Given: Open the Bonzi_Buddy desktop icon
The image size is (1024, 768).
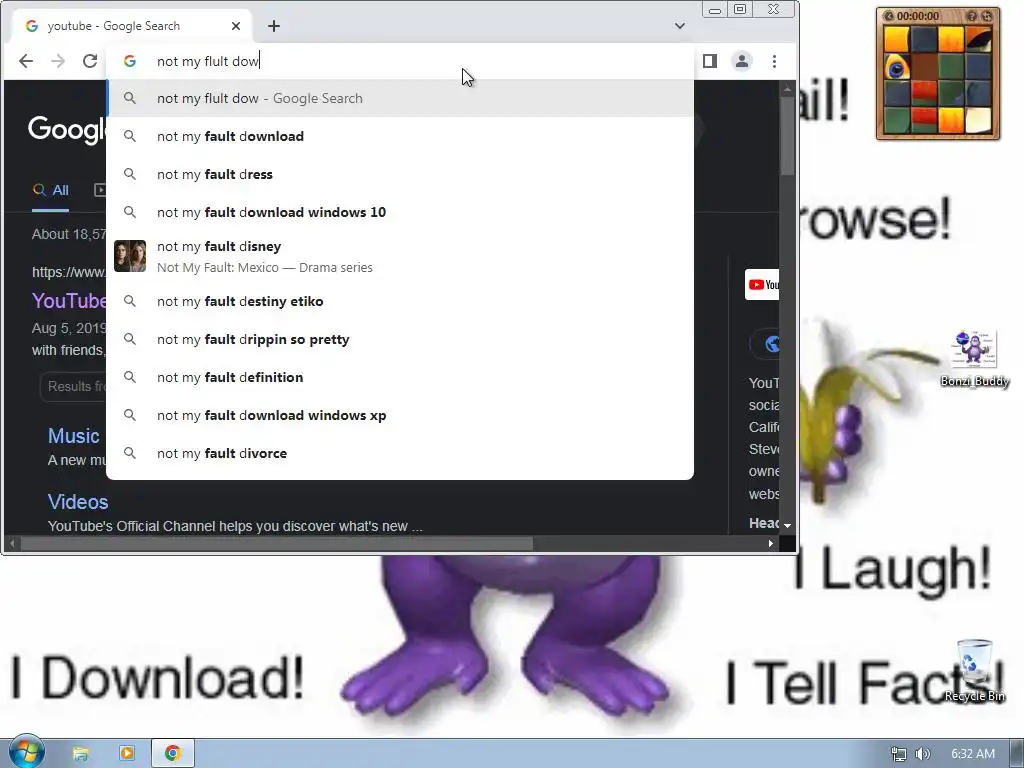Looking at the screenshot, I should pos(974,359).
